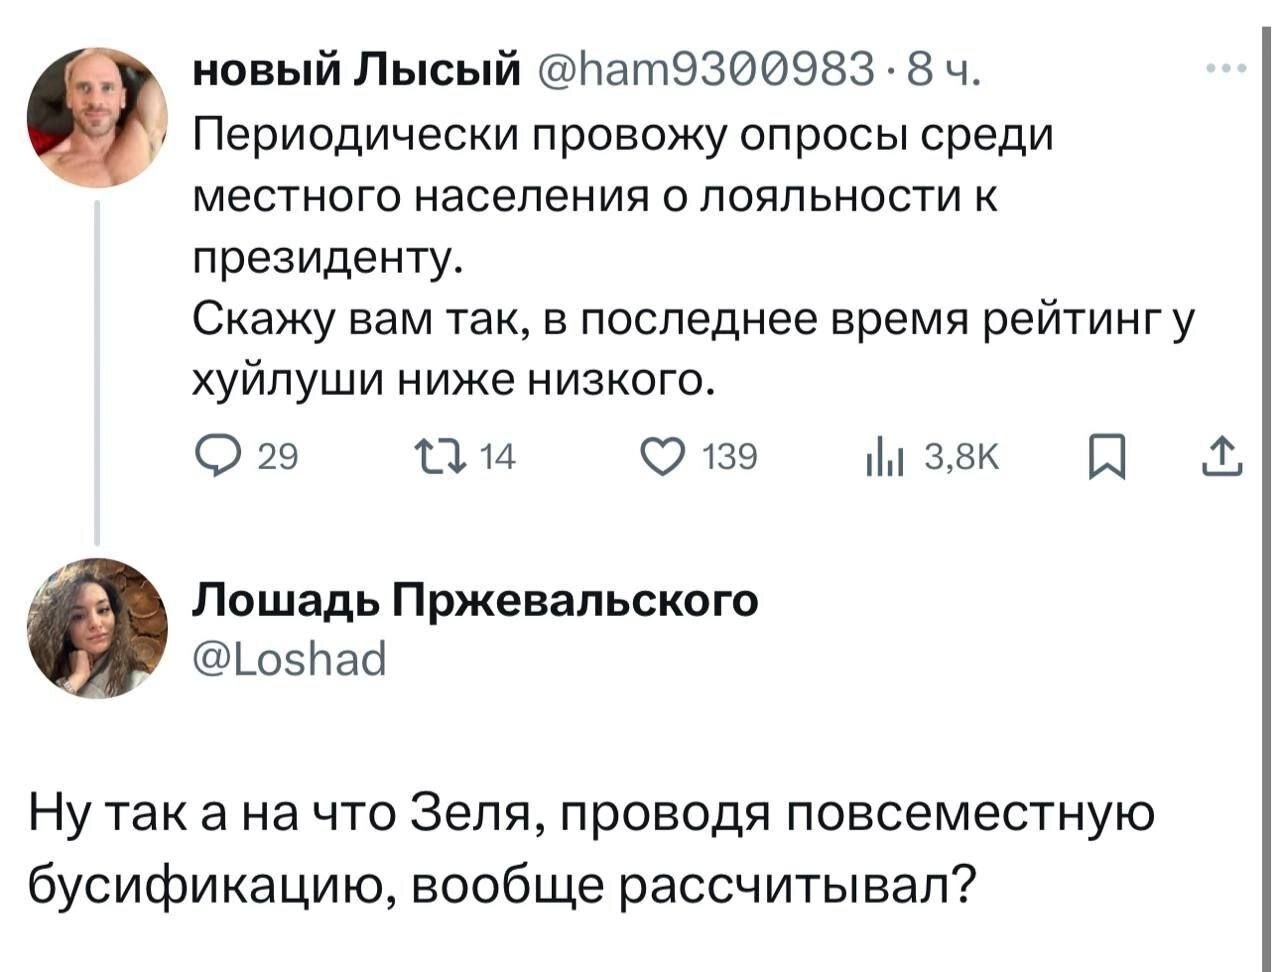
Task: Click the share upload arrow icon
Action: (x=1226, y=459)
